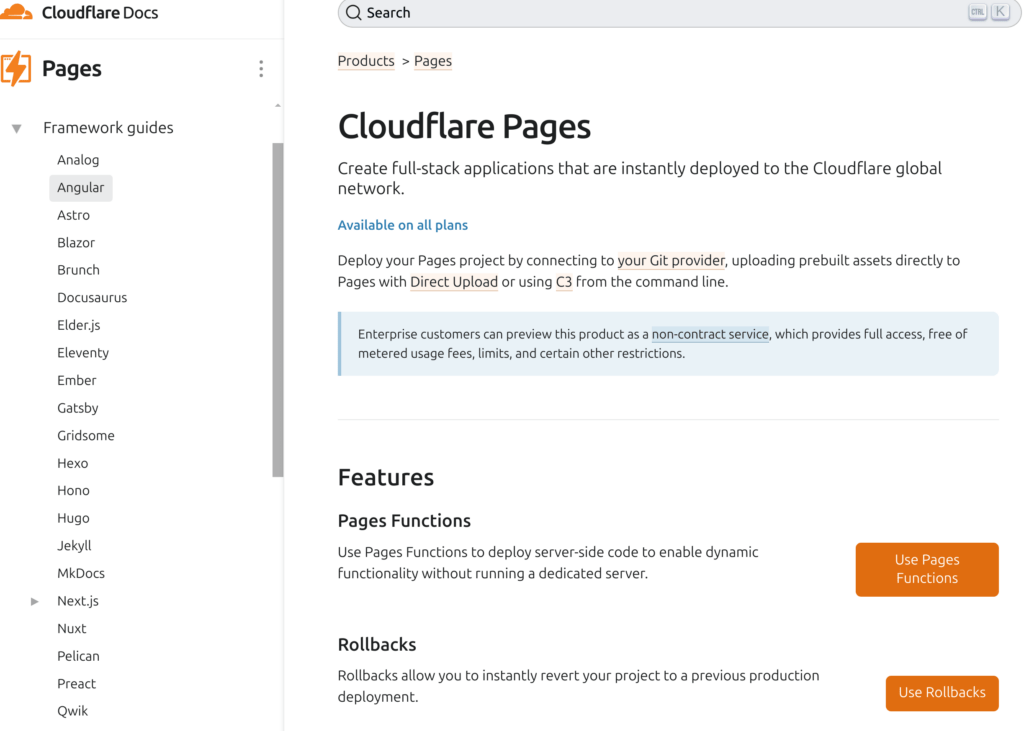Click the K key hint in search
This screenshot has width=1024, height=731.
click(1000, 12)
